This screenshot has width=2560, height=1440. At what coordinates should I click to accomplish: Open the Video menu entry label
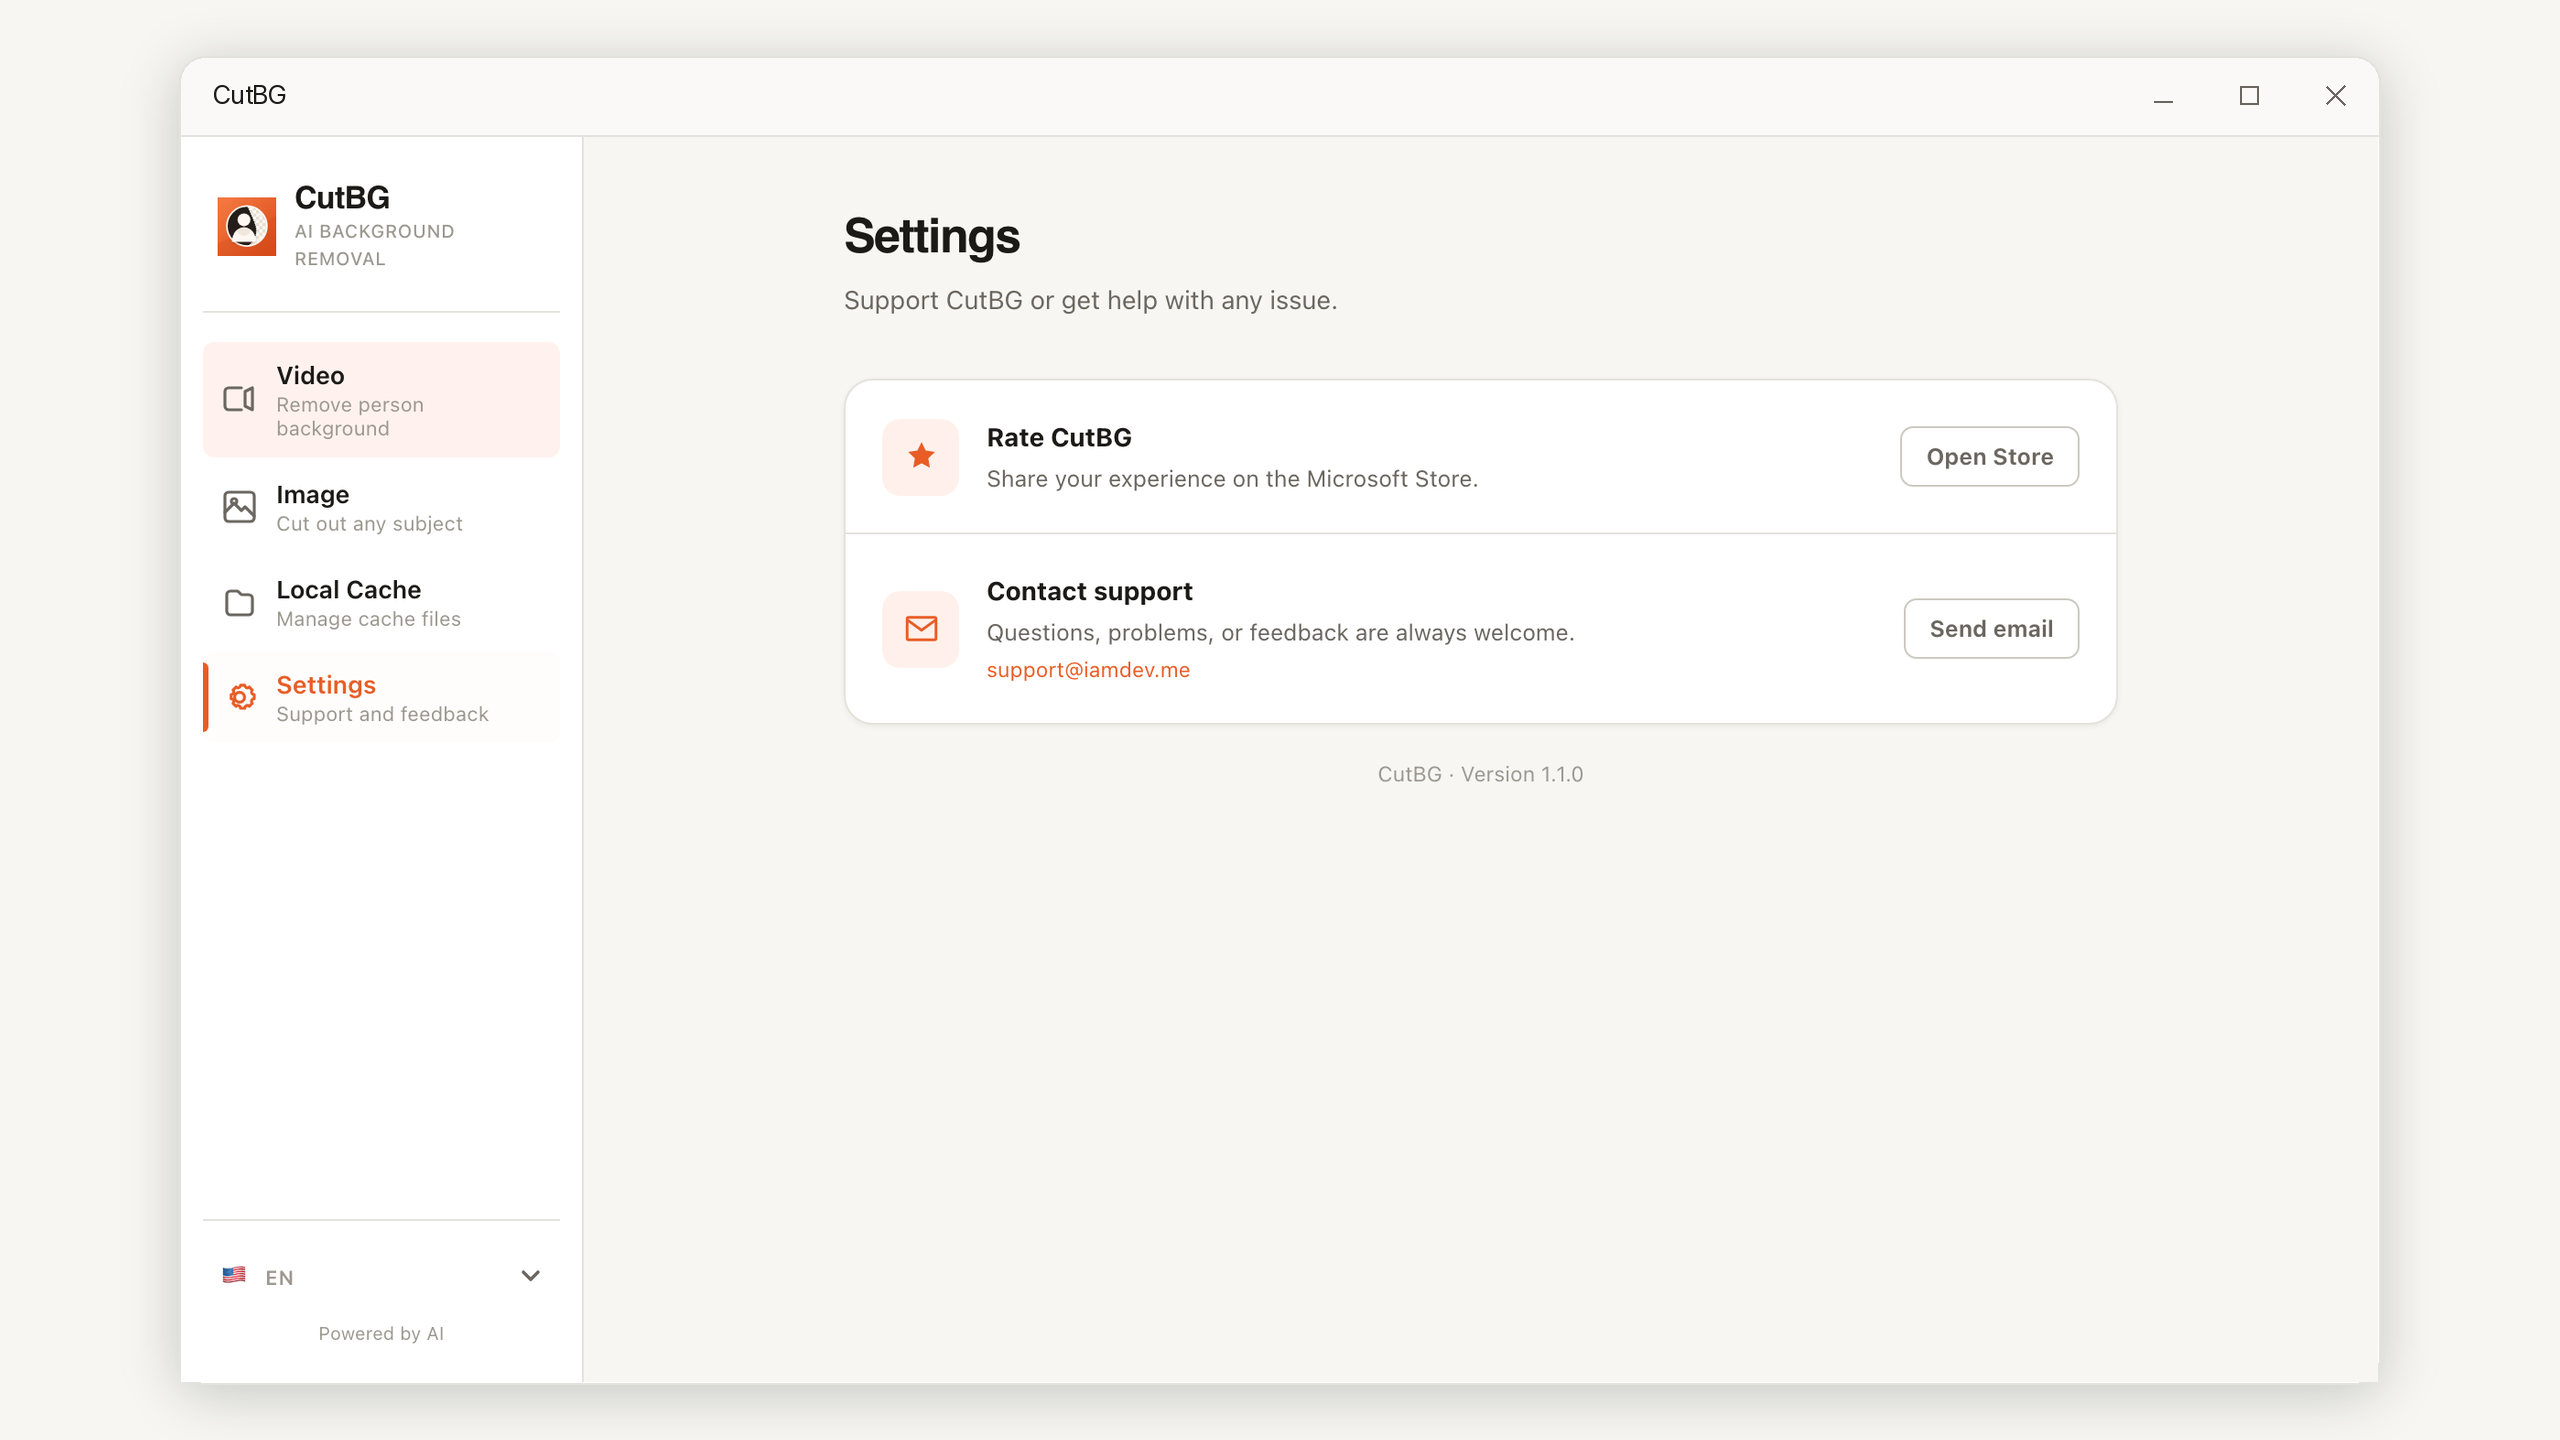point(310,375)
